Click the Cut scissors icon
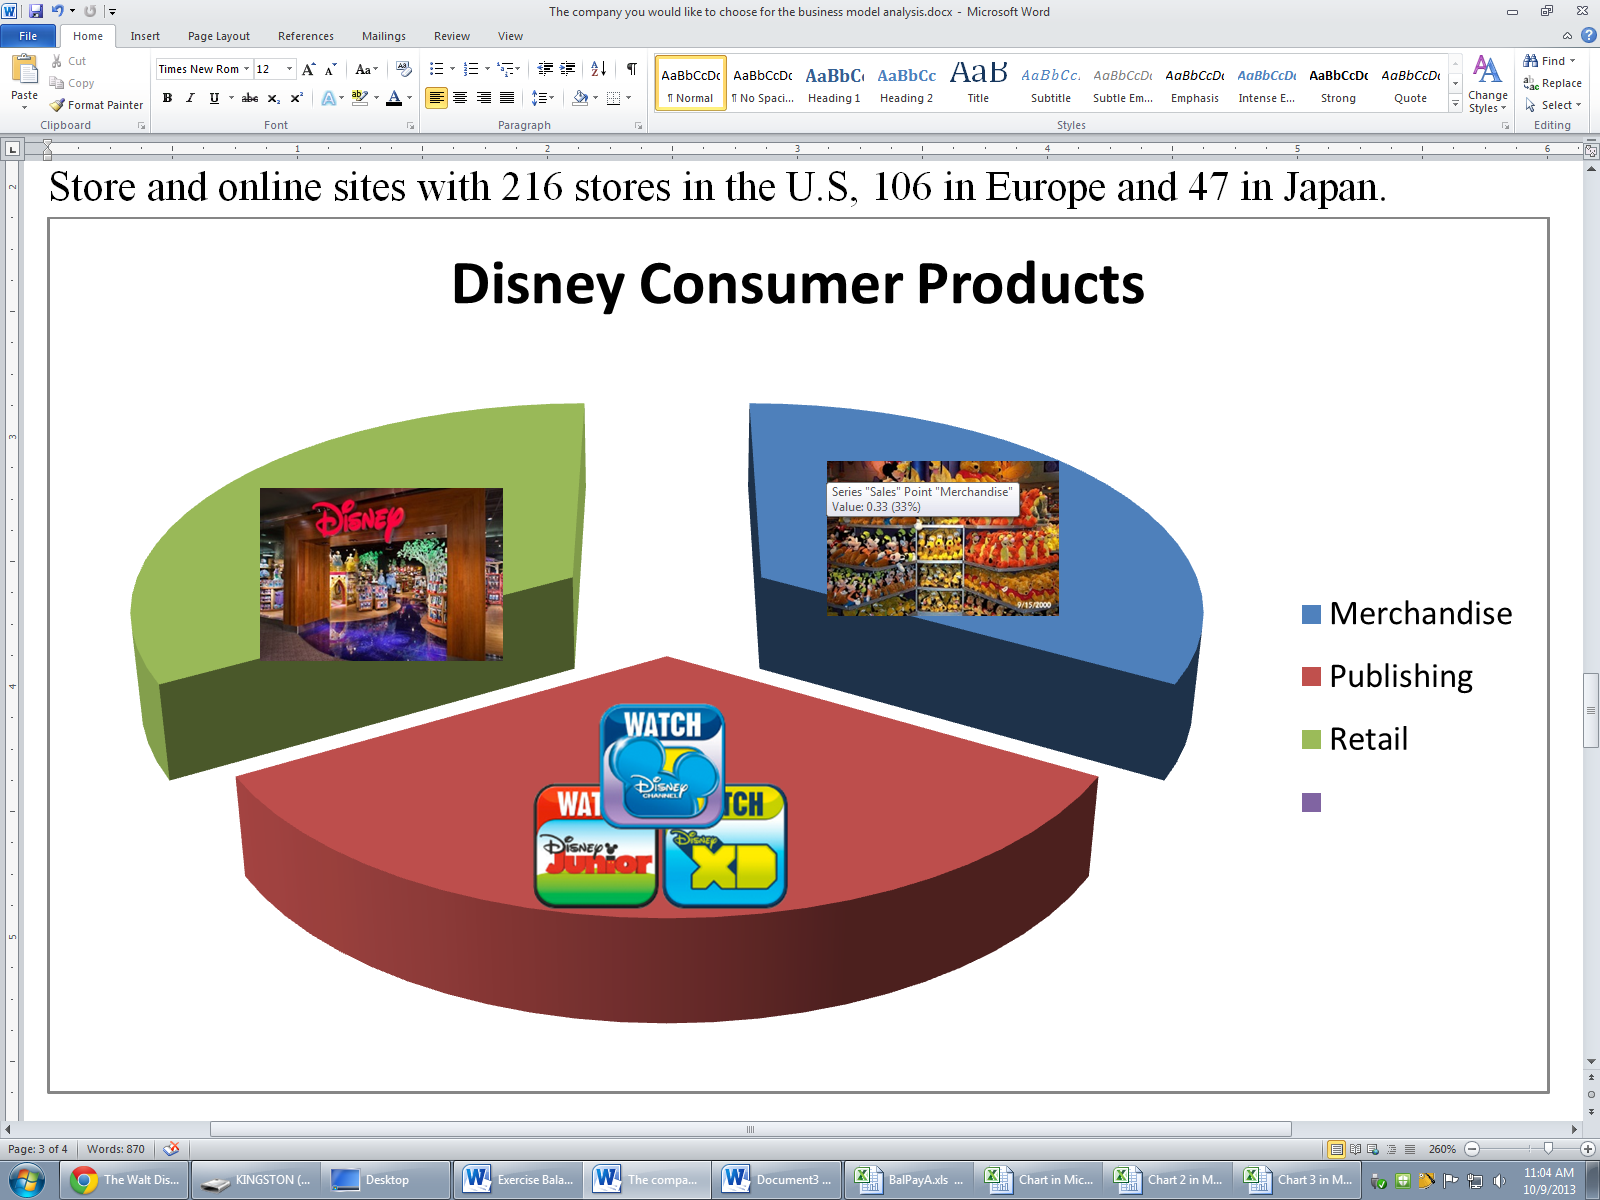Screen dimensions: 1600x1200 coord(57,61)
